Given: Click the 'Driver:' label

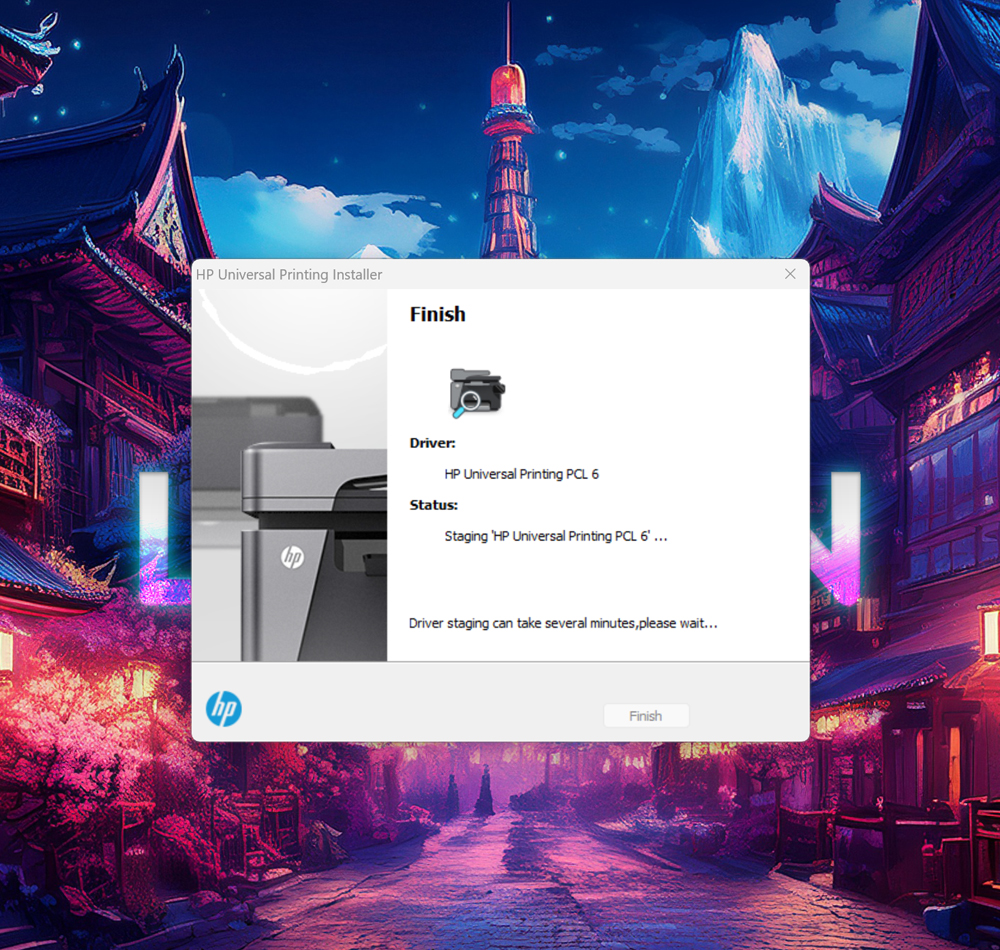Looking at the screenshot, I should point(432,443).
